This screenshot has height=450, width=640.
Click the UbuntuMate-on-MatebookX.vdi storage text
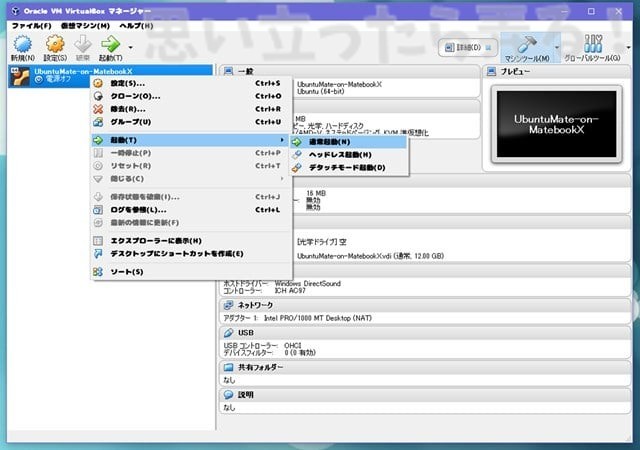click(x=370, y=256)
